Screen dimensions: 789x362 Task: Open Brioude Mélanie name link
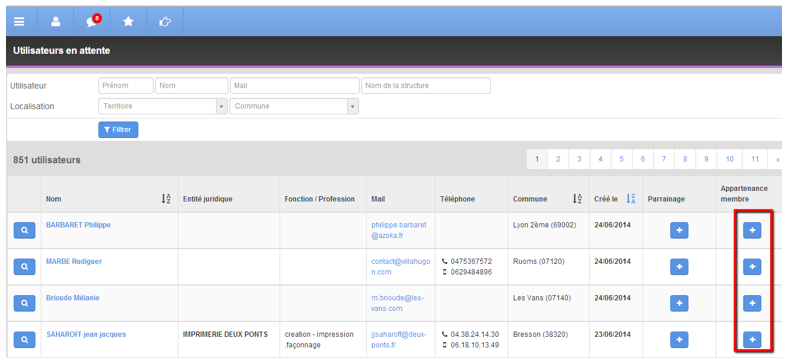(73, 298)
